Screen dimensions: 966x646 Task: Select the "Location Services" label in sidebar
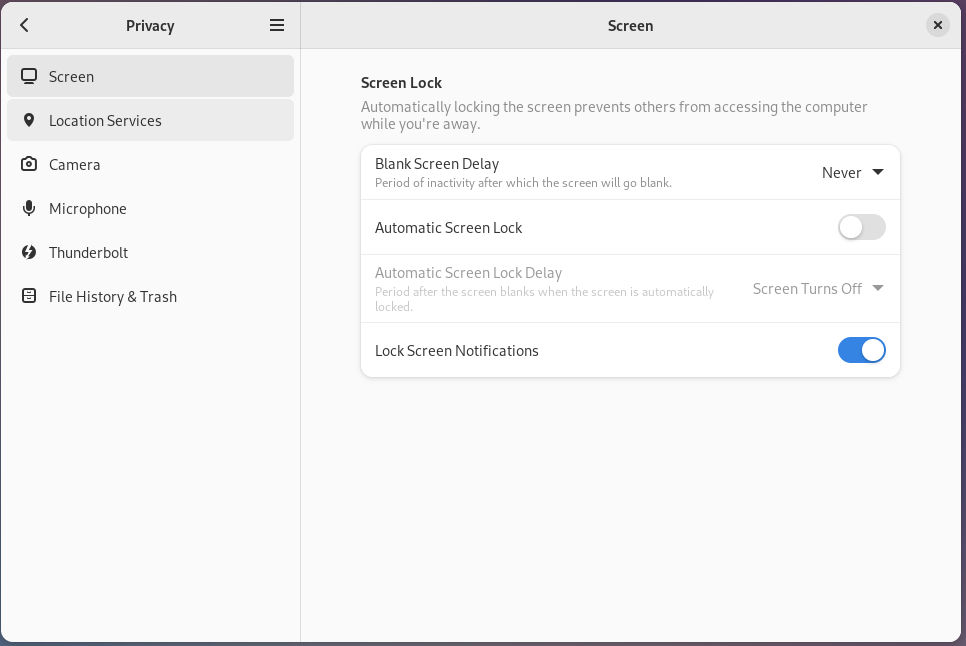105,121
